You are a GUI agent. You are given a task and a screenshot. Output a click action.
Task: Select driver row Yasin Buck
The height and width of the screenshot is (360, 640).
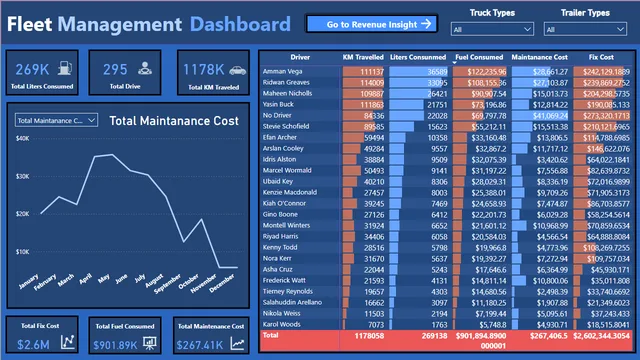tap(446, 104)
